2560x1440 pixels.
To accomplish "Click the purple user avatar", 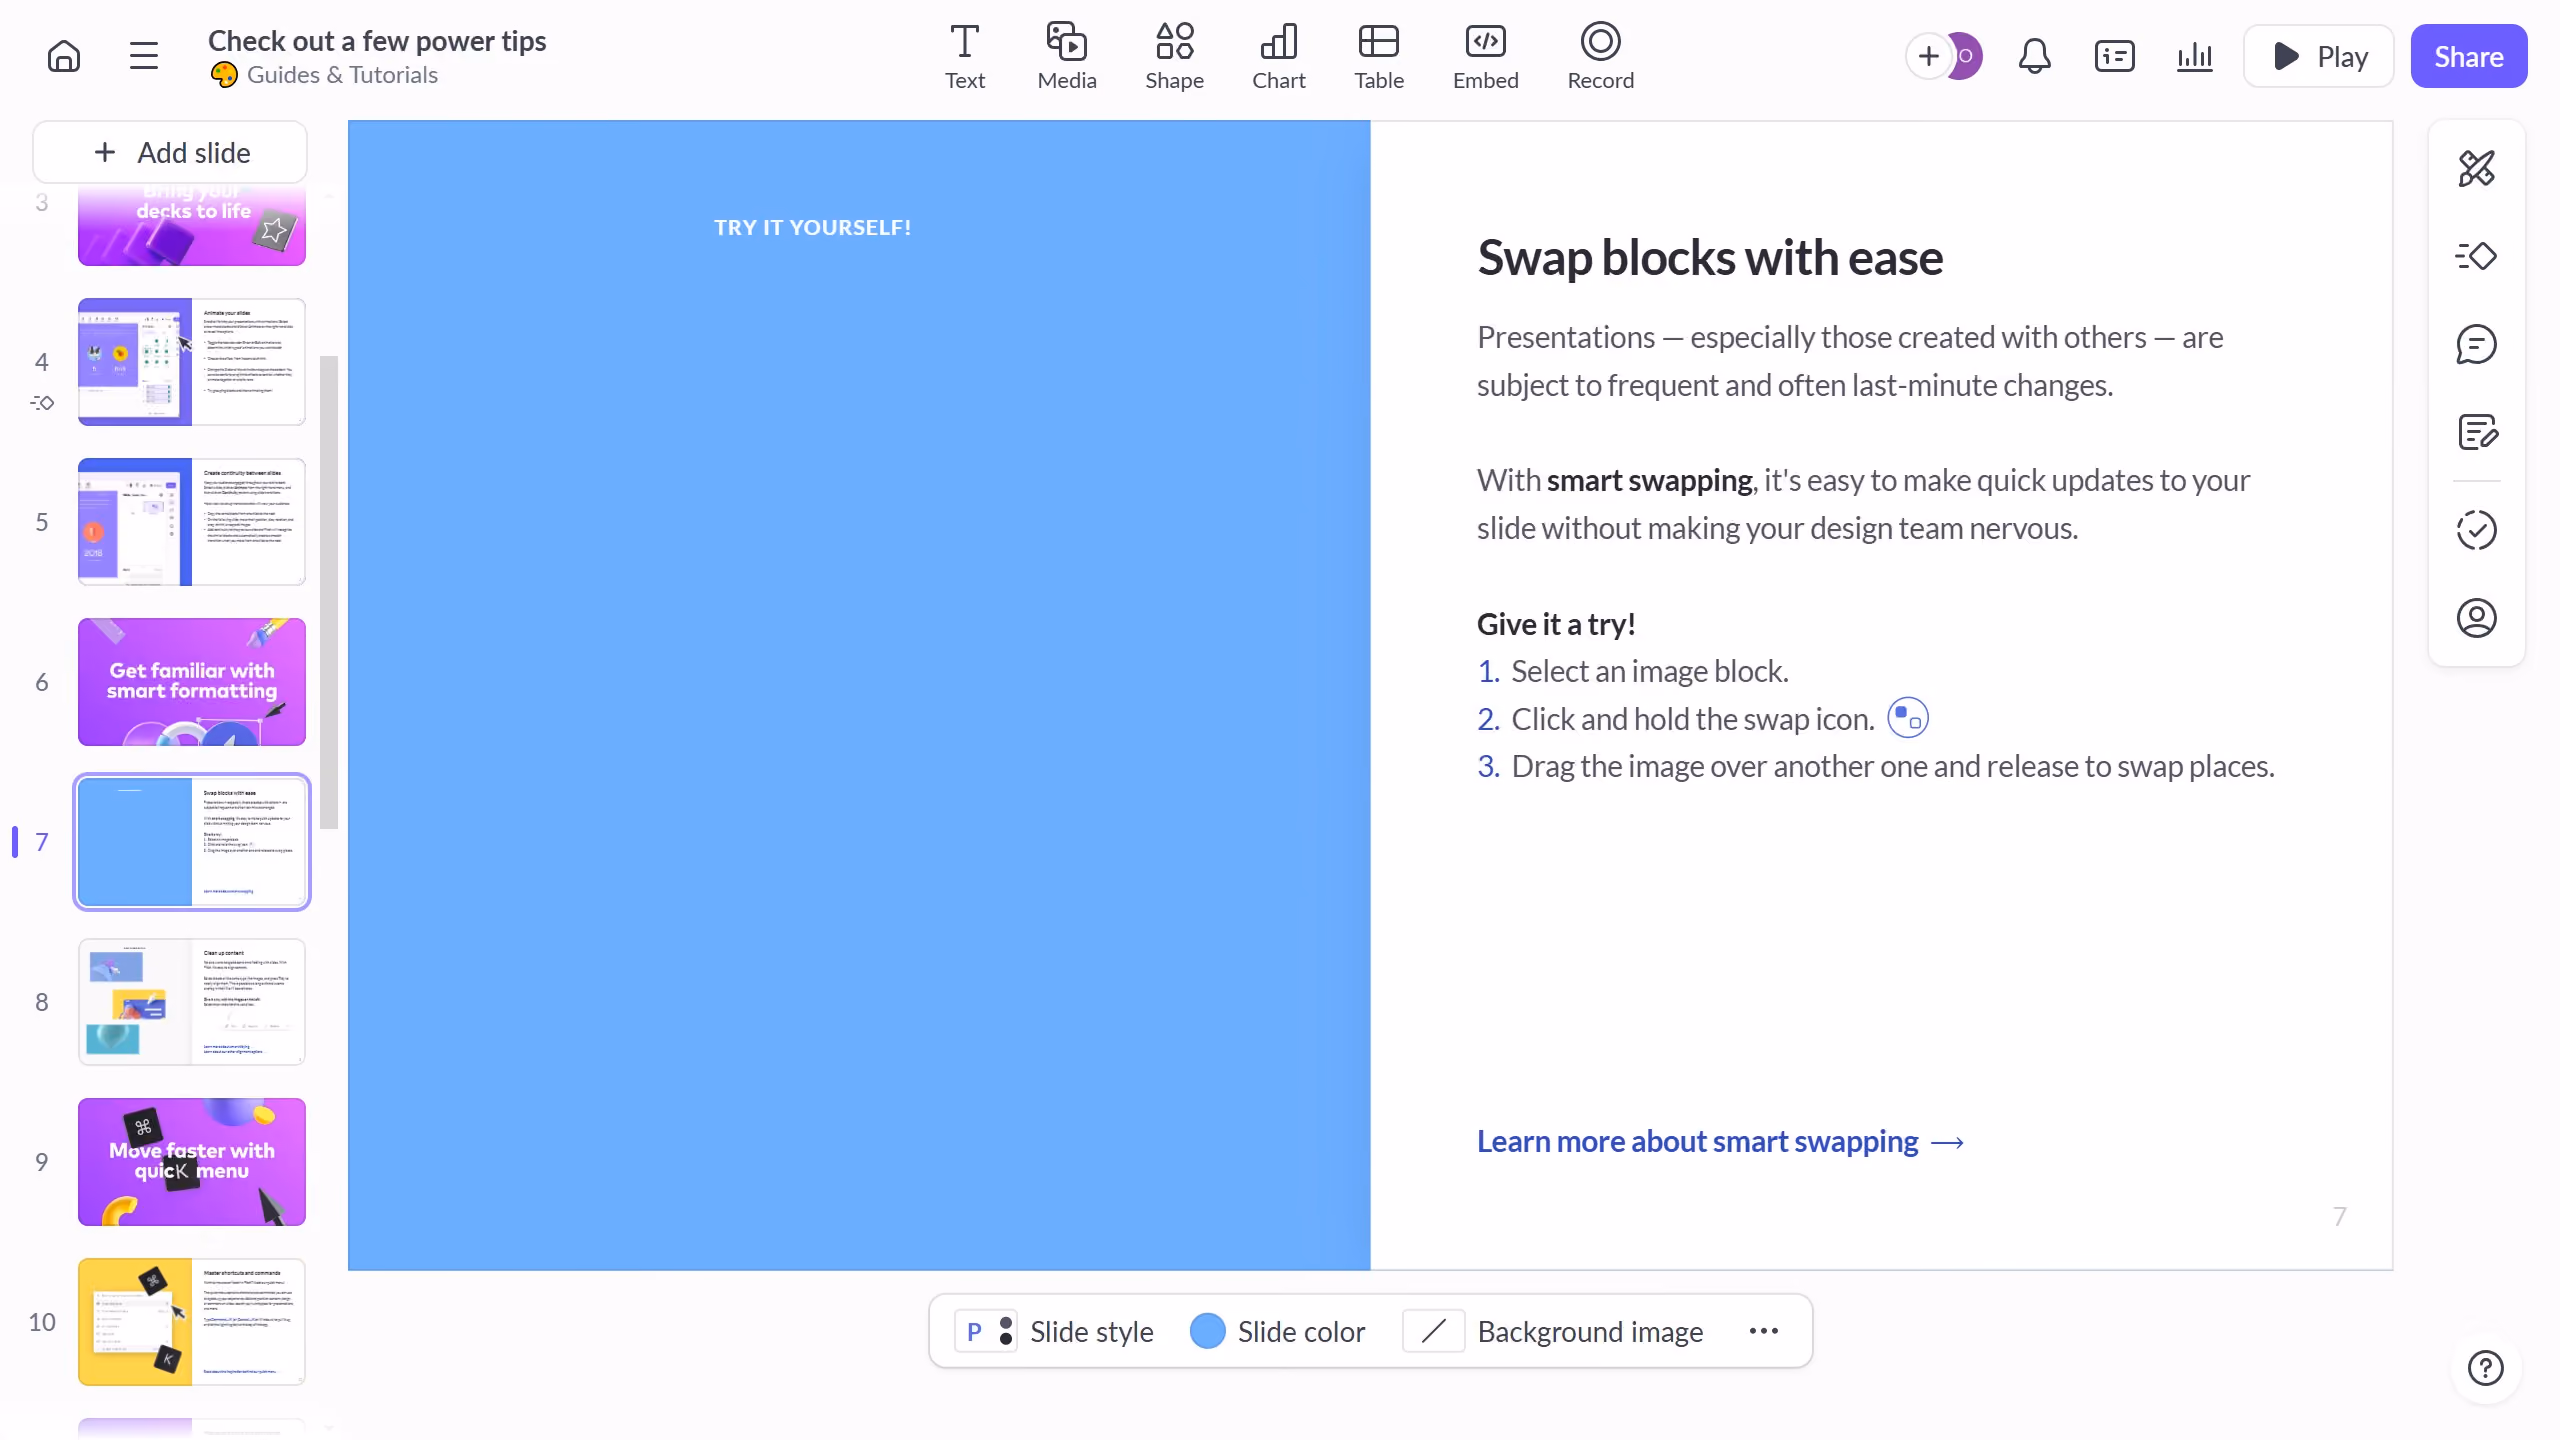I will (1966, 56).
